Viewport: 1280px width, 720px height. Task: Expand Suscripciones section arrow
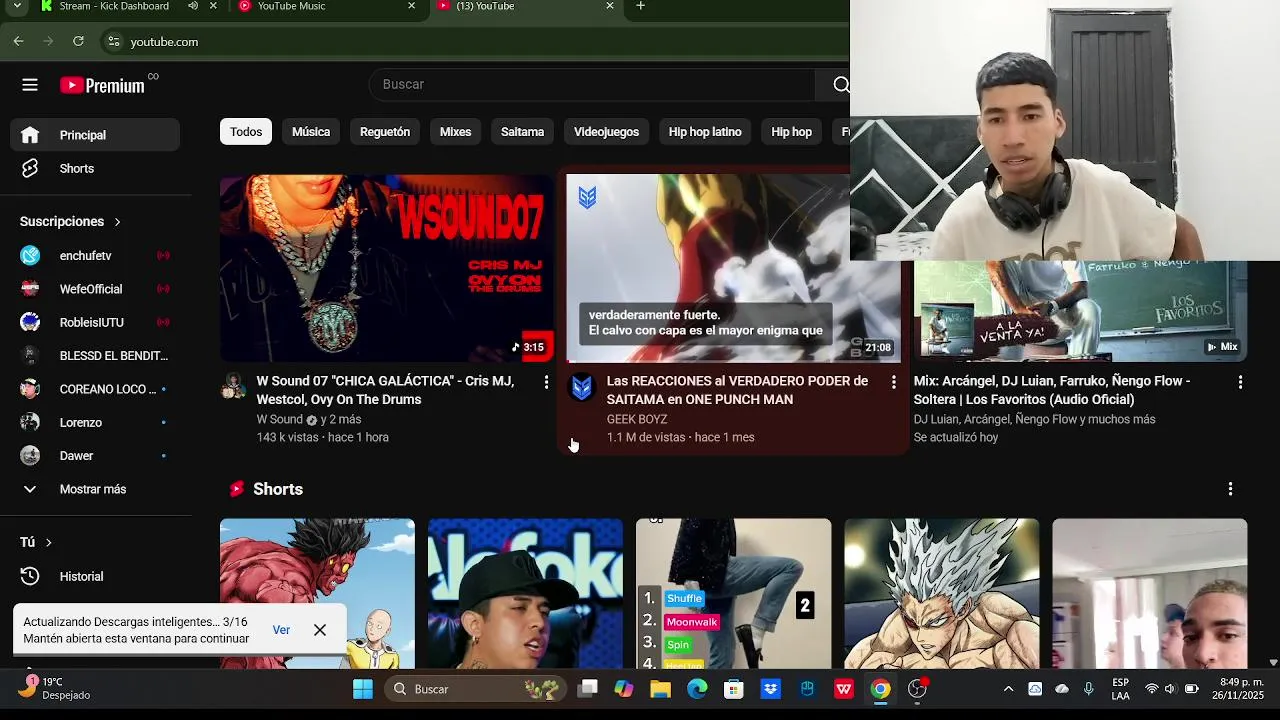coord(117,222)
